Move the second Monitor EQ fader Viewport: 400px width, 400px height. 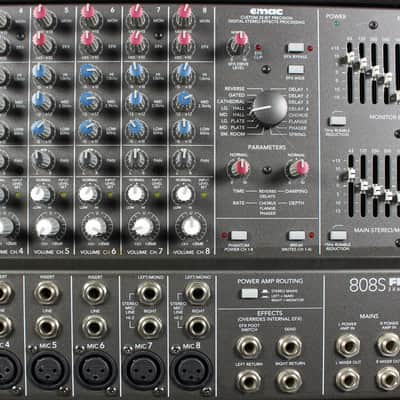coord(363,64)
